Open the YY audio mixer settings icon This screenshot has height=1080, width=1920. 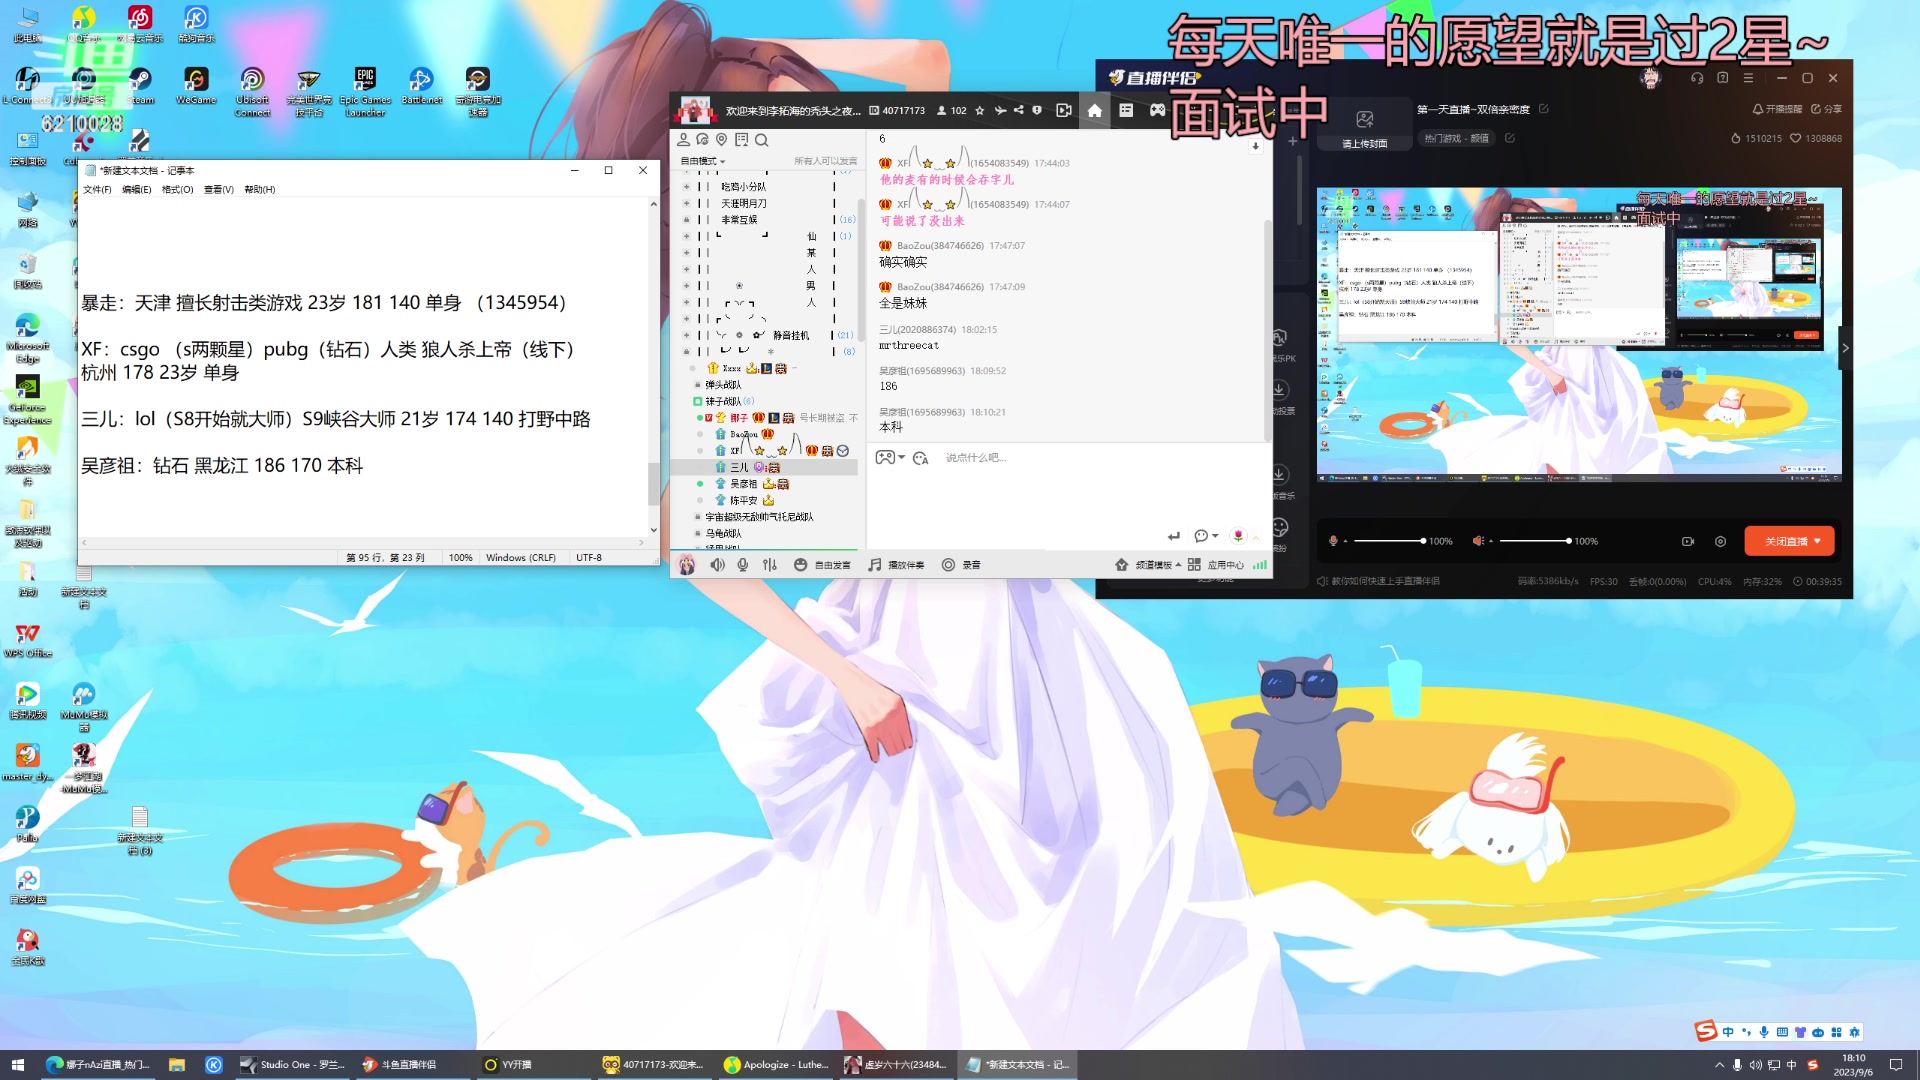[x=770, y=565]
